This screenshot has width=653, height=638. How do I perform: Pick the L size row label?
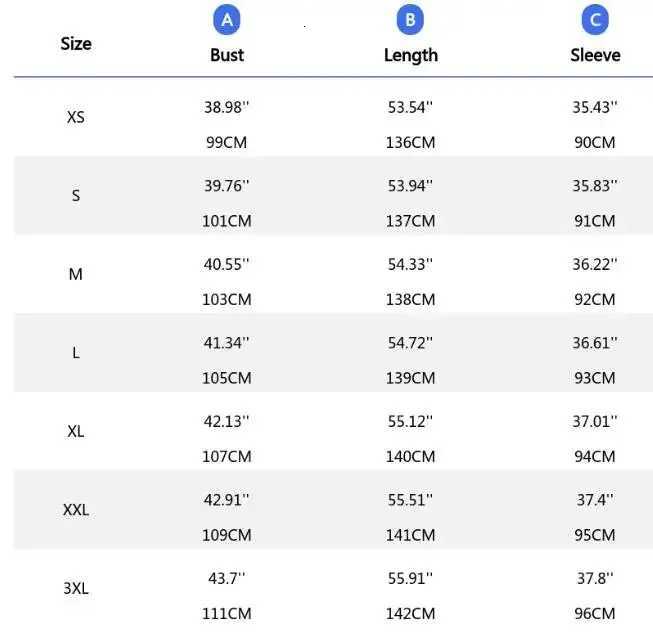coord(76,352)
